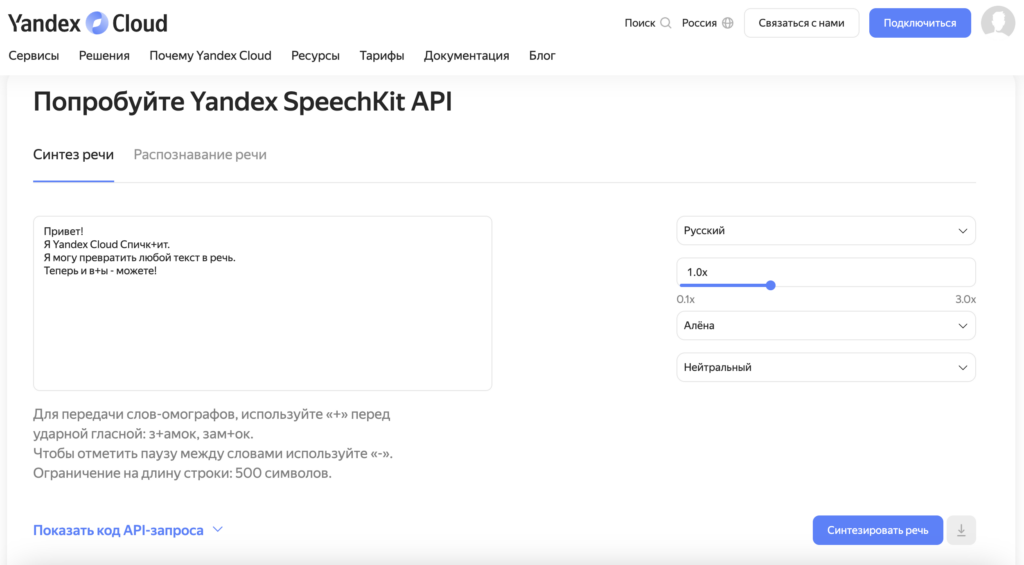
Task: Click the search magnifier icon
Action: pyautogui.click(x=666, y=23)
